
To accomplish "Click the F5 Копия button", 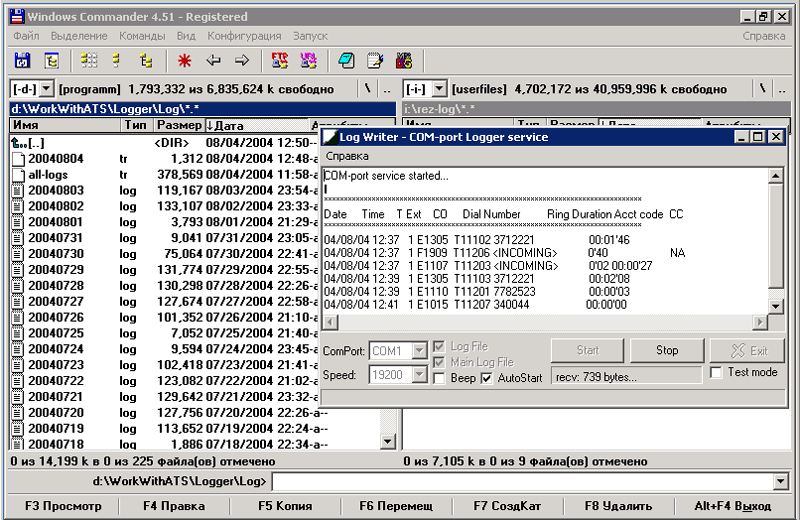I will point(283,506).
